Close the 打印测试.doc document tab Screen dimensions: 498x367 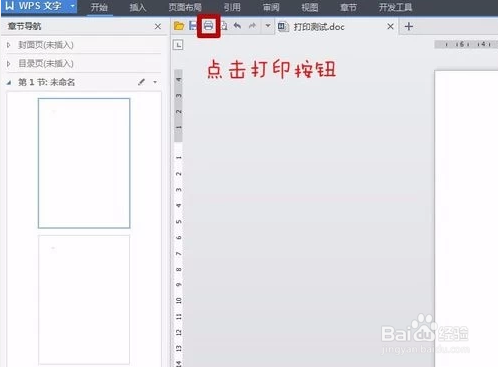pos(390,26)
